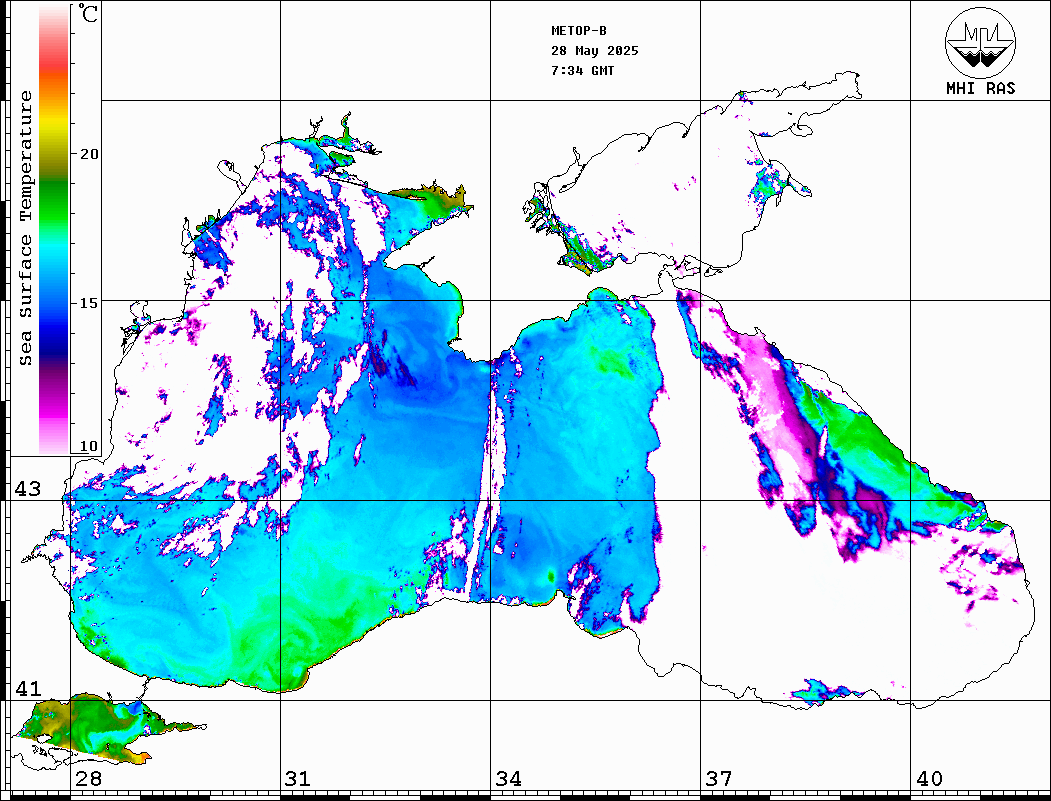The width and height of the screenshot is (1051, 801).
Task: Click longitude label 34
Action: click(509, 779)
